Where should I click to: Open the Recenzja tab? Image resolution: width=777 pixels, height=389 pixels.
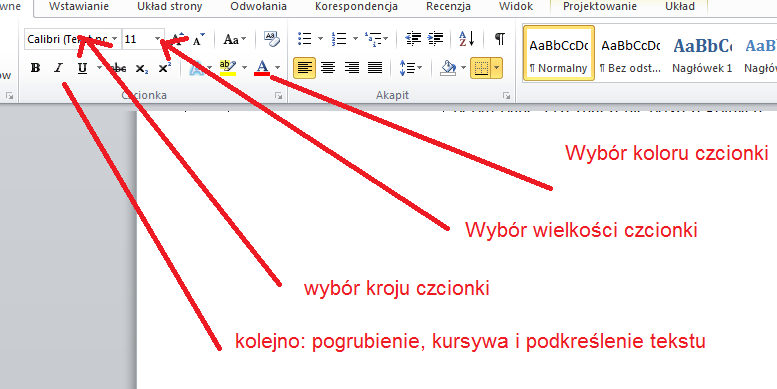tap(448, 6)
